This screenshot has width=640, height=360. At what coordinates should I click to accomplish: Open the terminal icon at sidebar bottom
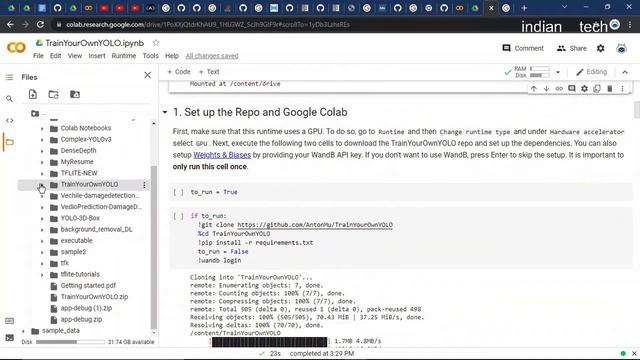pos(9,338)
